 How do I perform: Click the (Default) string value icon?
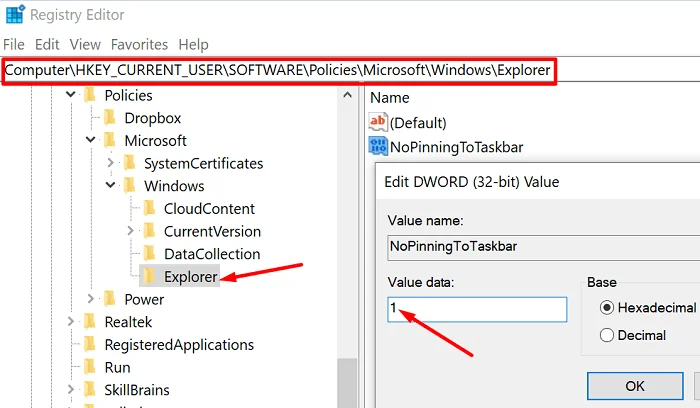pos(379,122)
